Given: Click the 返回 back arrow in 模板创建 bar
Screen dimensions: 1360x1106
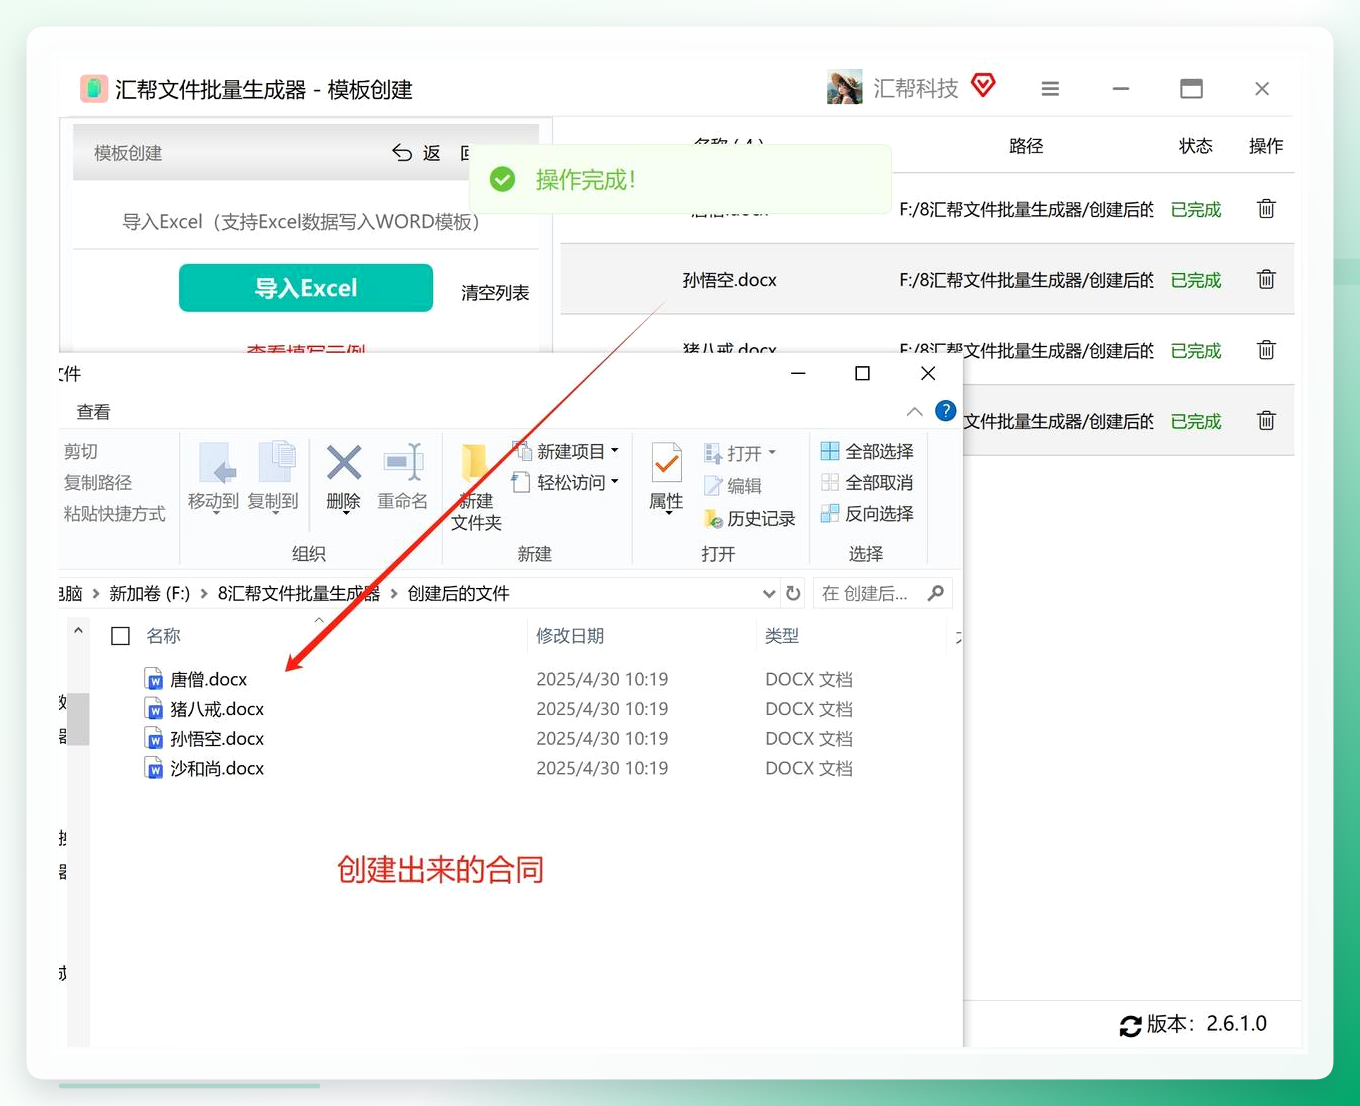Looking at the screenshot, I should pyautogui.click(x=402, y=152).
